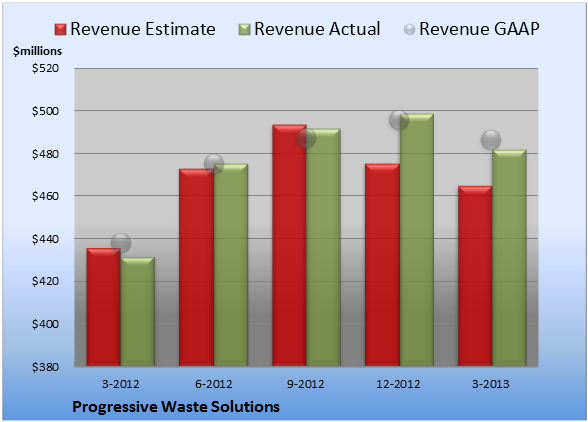Click the Progressive Waste Solutions title
The height and width of the screenshot is (422, 588).
pyautogui.click(x=176, y=407)
